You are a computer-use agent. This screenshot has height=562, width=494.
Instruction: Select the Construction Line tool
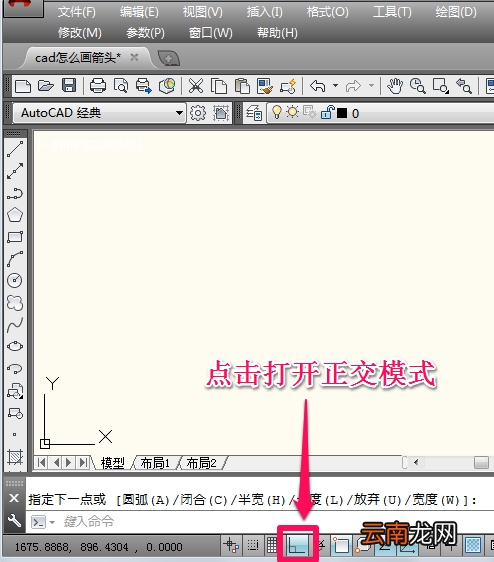15,171
